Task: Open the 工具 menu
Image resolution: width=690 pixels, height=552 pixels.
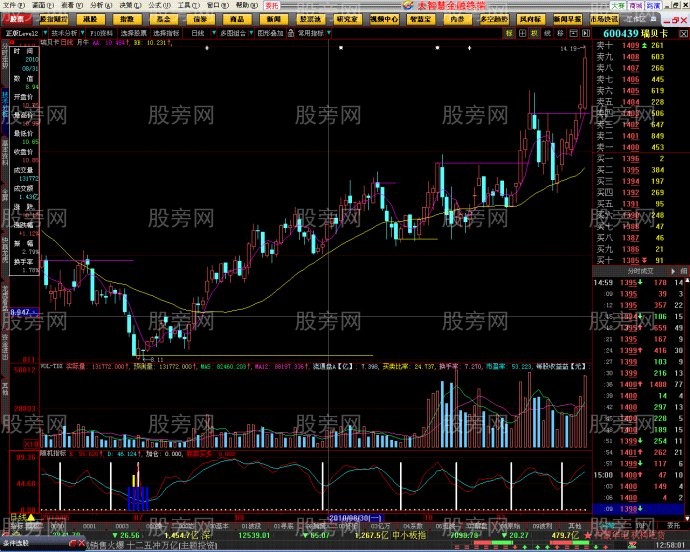Action: [x=188, y=5]
